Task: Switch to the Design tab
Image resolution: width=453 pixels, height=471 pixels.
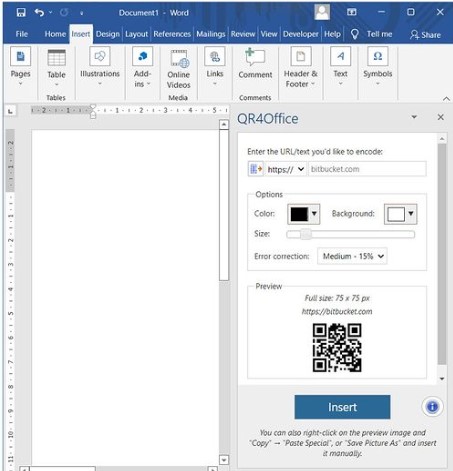Action: tap(107, 34)
